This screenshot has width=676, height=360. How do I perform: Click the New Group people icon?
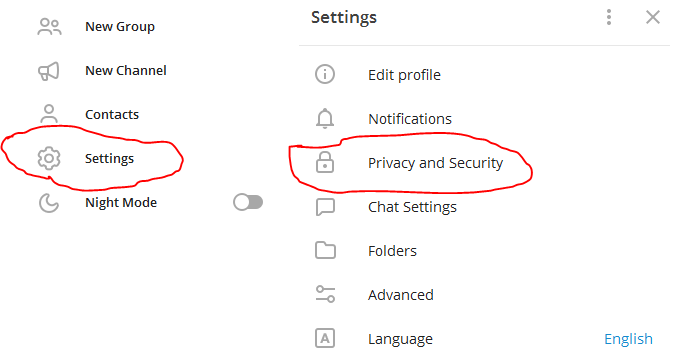pyautogui.click(x=49, y=27)
